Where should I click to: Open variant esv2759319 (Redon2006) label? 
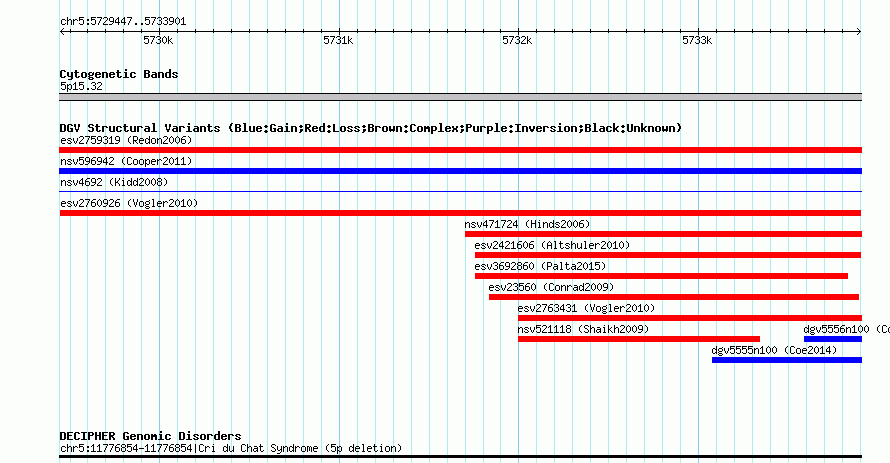(x=126, y=140)
